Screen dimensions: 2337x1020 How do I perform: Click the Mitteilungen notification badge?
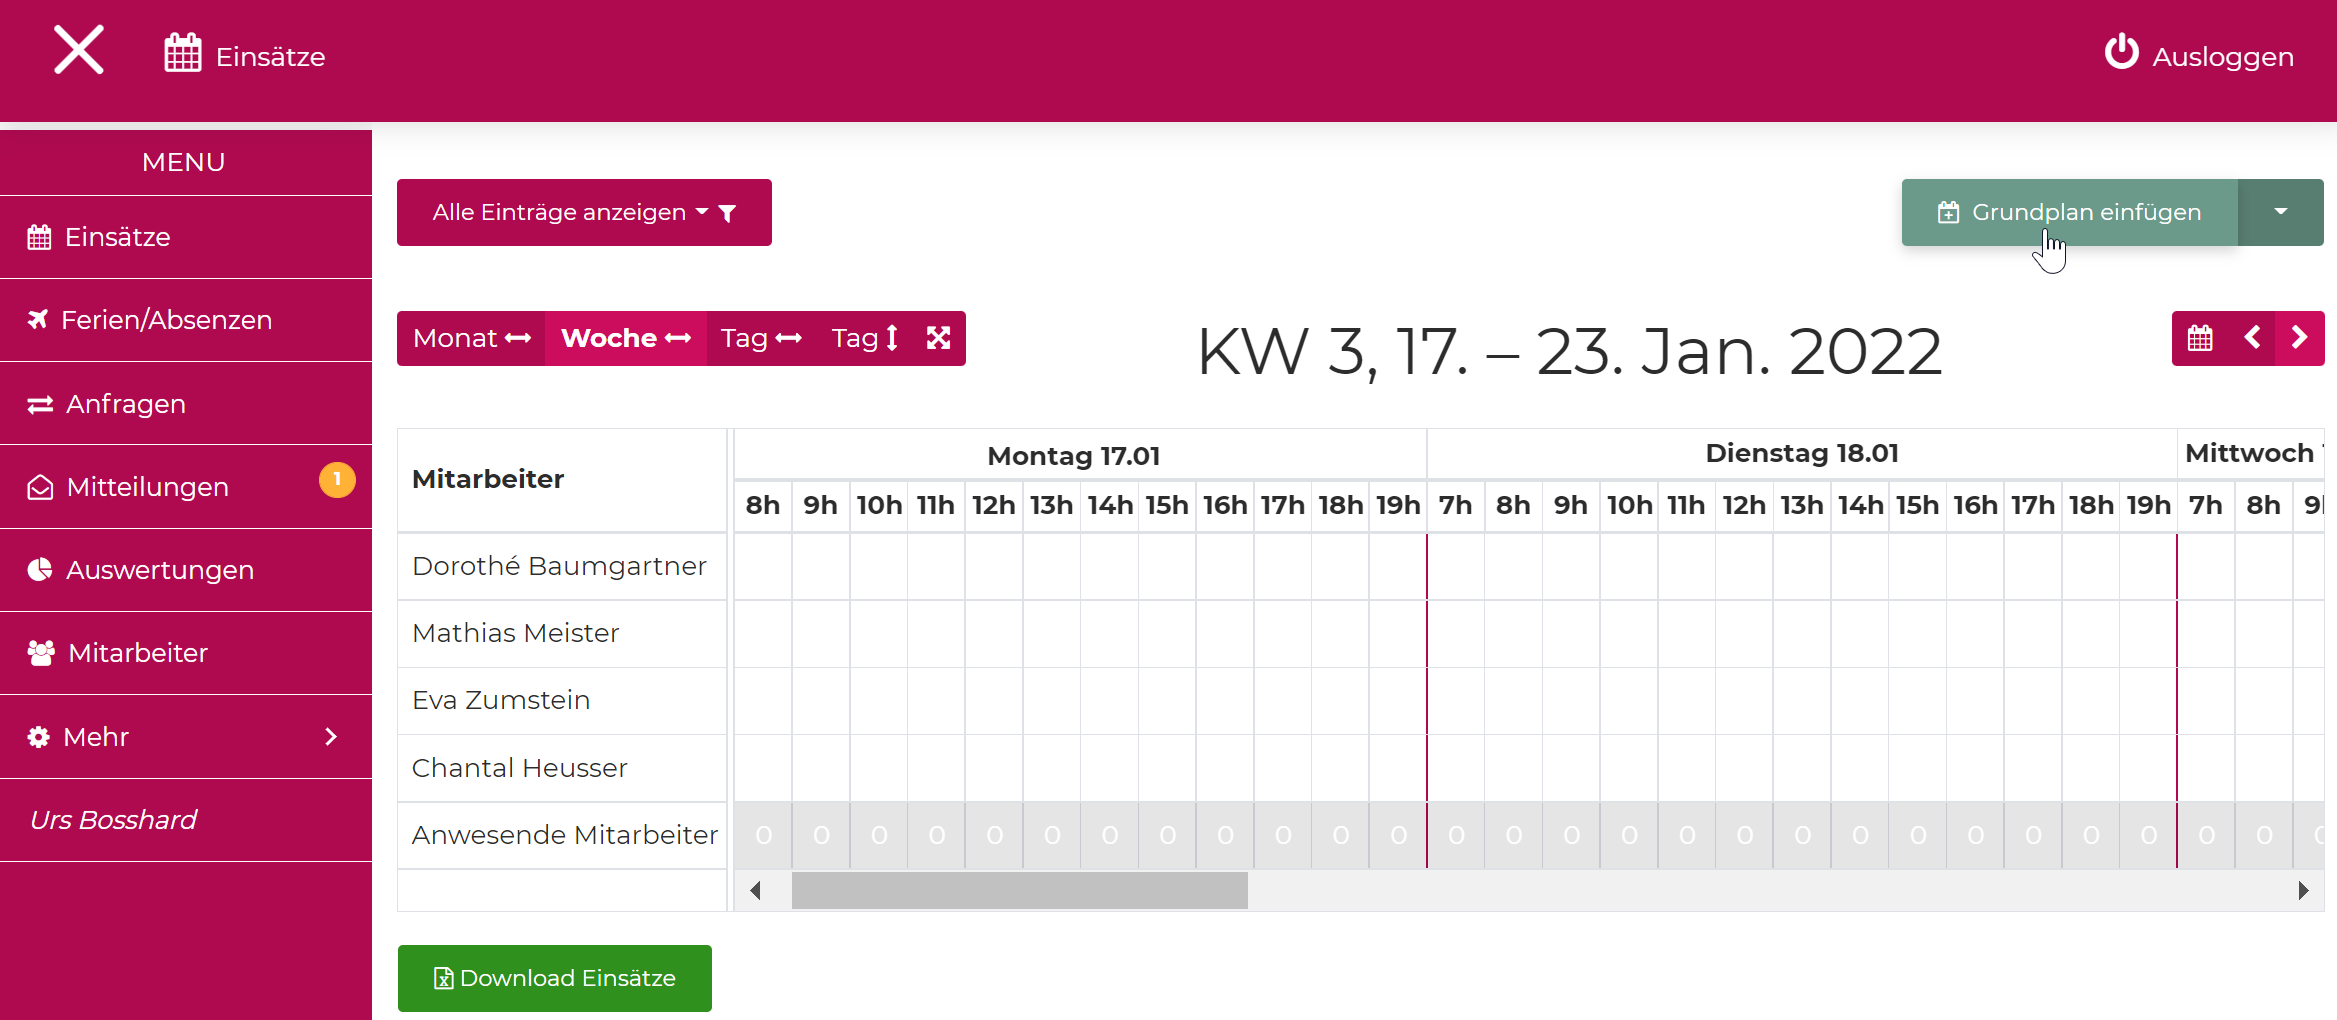337,480
